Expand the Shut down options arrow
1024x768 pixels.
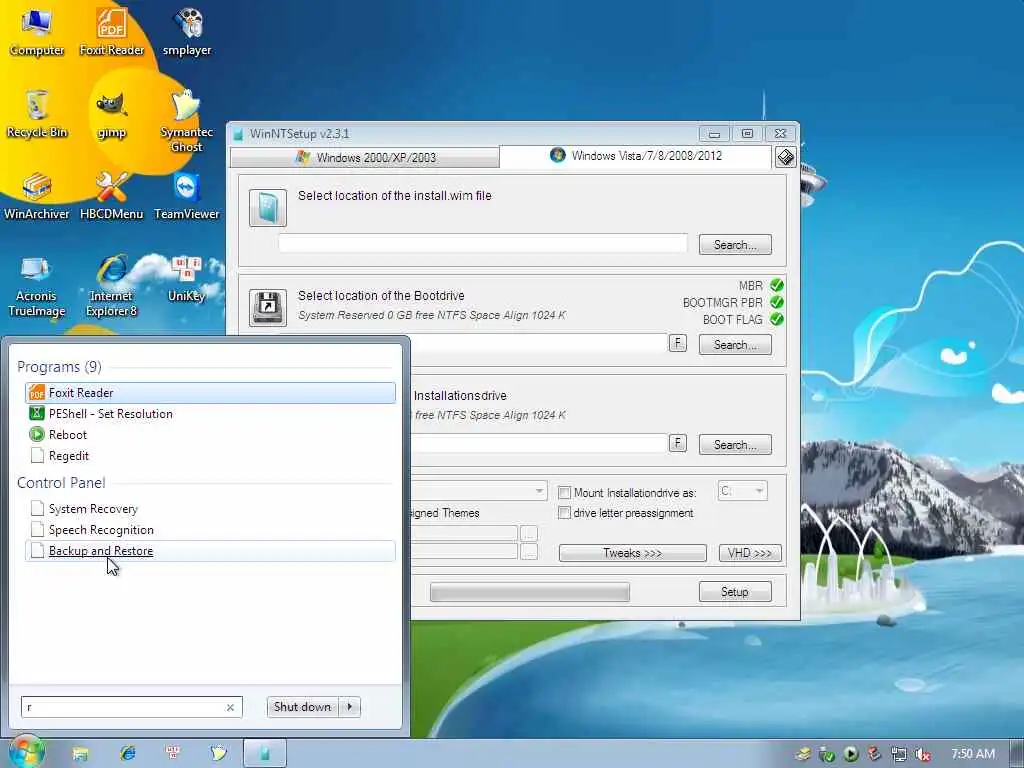coord(350,707)
